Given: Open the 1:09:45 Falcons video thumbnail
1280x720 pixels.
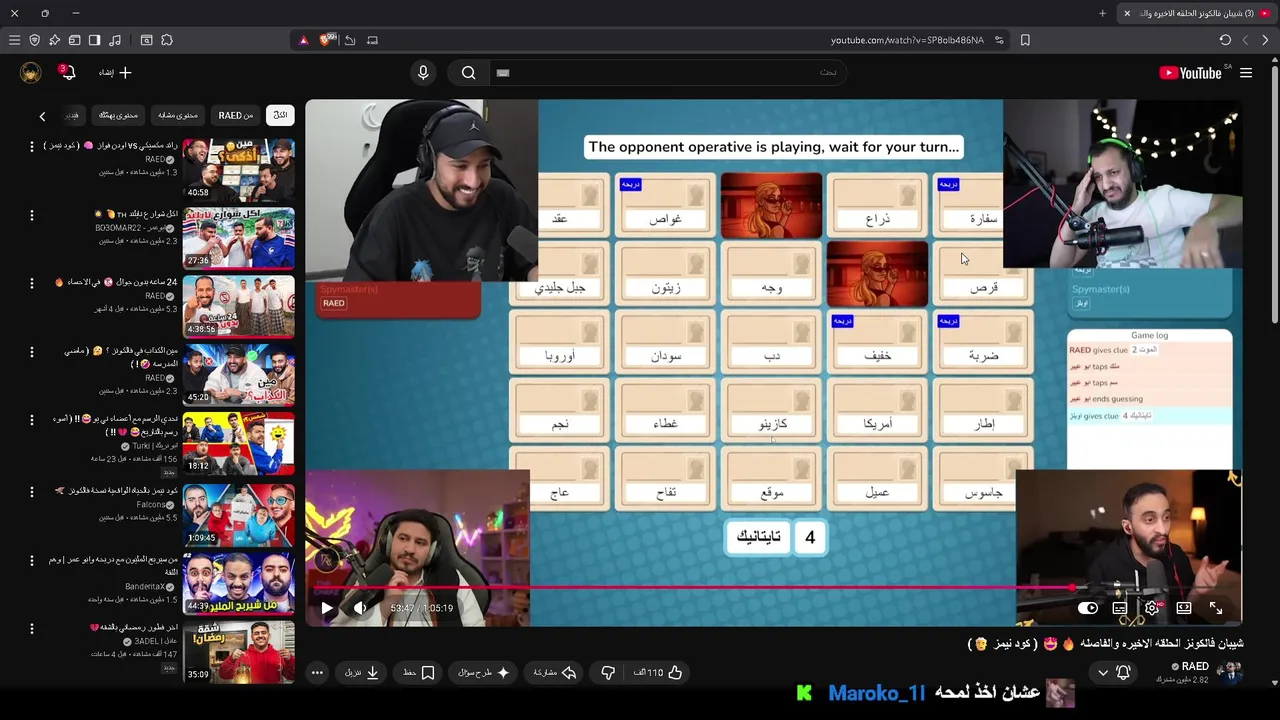Looking at the screenshot, I should [x=239, y=514].
